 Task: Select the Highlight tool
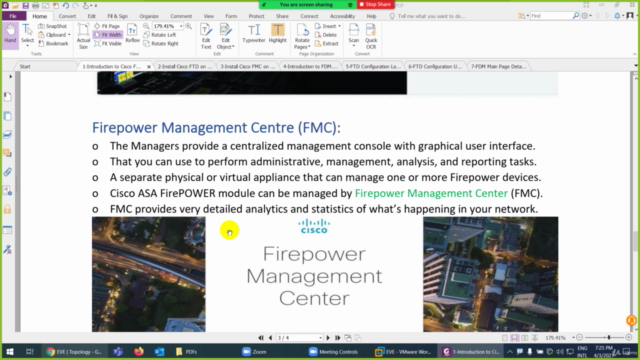coord(278,33)
